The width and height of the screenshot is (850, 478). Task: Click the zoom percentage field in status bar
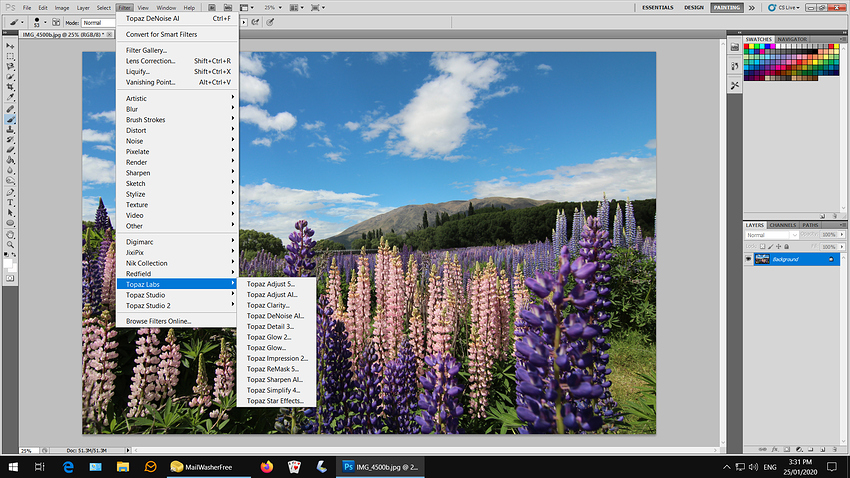coord(28,451)
